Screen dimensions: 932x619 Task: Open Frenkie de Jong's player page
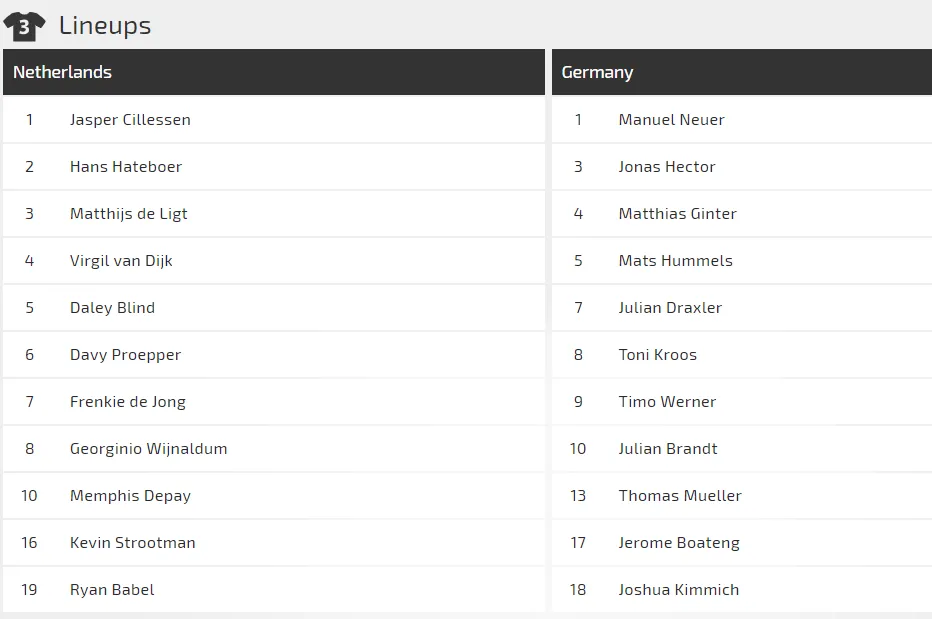128,402
